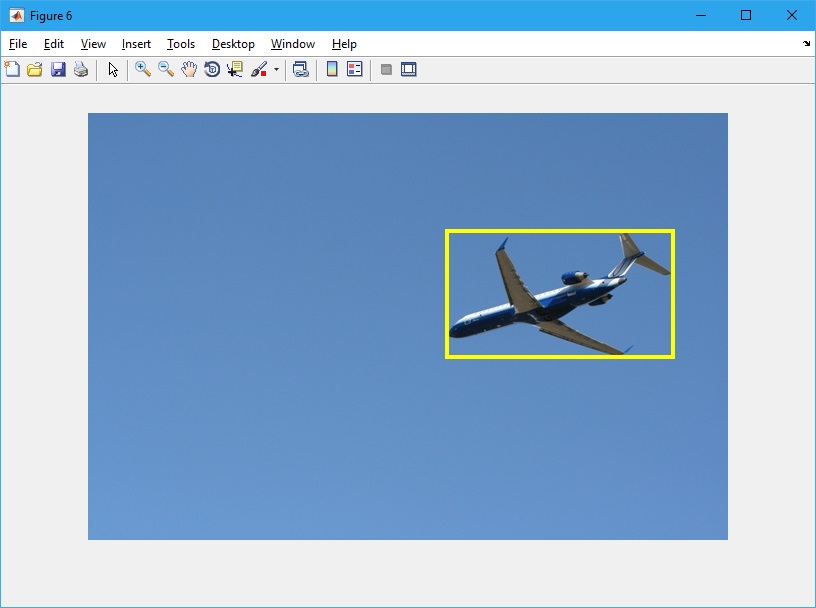Click the Hide Plot Tools icon
The width and height of the screenshot is (816, 608).
(386, 69)
